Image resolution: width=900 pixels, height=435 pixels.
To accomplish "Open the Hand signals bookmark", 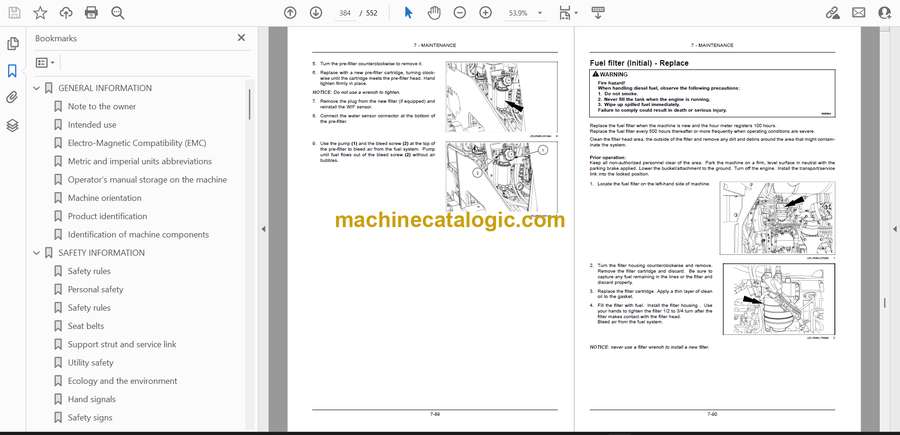I will (91, 399).
